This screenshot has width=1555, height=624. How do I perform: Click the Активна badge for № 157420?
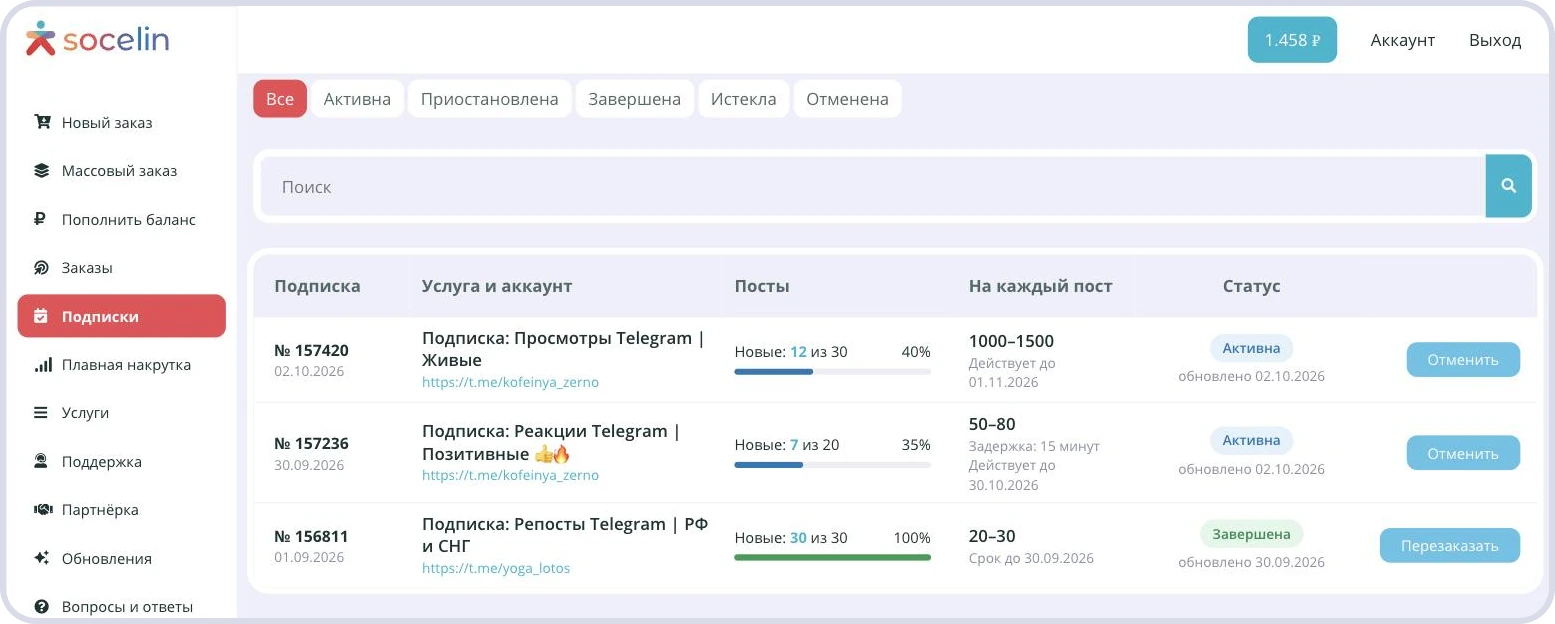tap(1251, 348)
